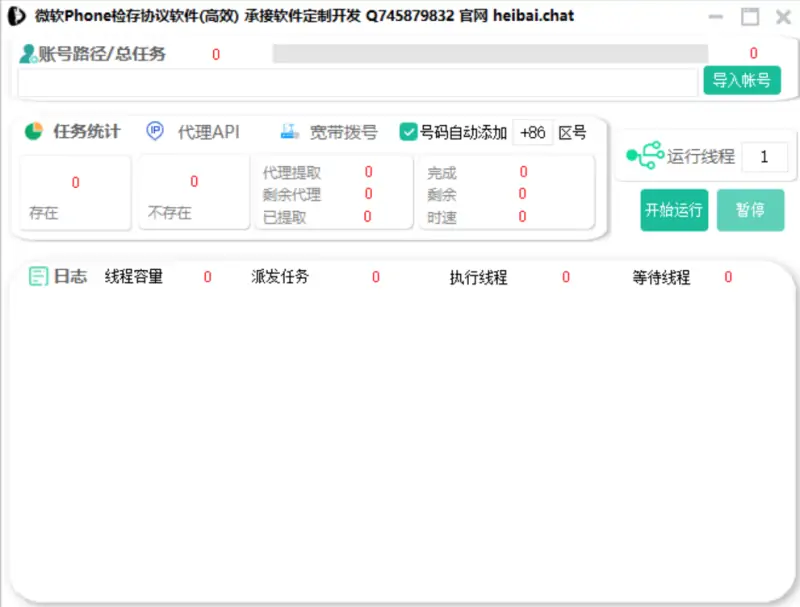Click inside the area code +86 field
This screenshot has height=607, width=800.
pos(534,131)
